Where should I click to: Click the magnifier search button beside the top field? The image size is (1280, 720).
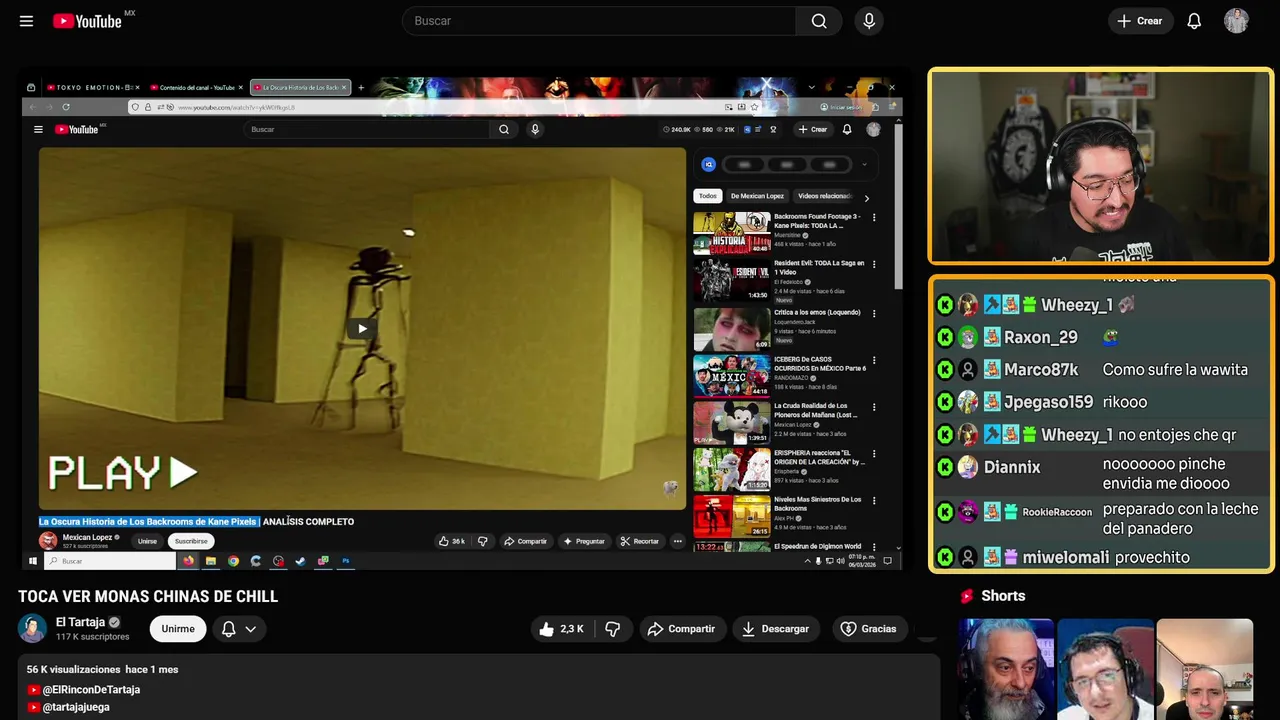819,21
